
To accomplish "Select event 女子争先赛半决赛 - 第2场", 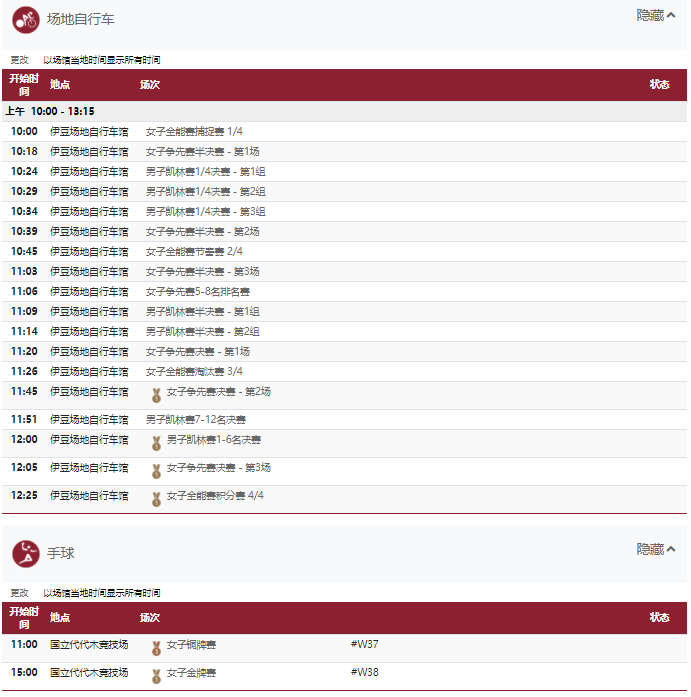I will coord(203,232).
